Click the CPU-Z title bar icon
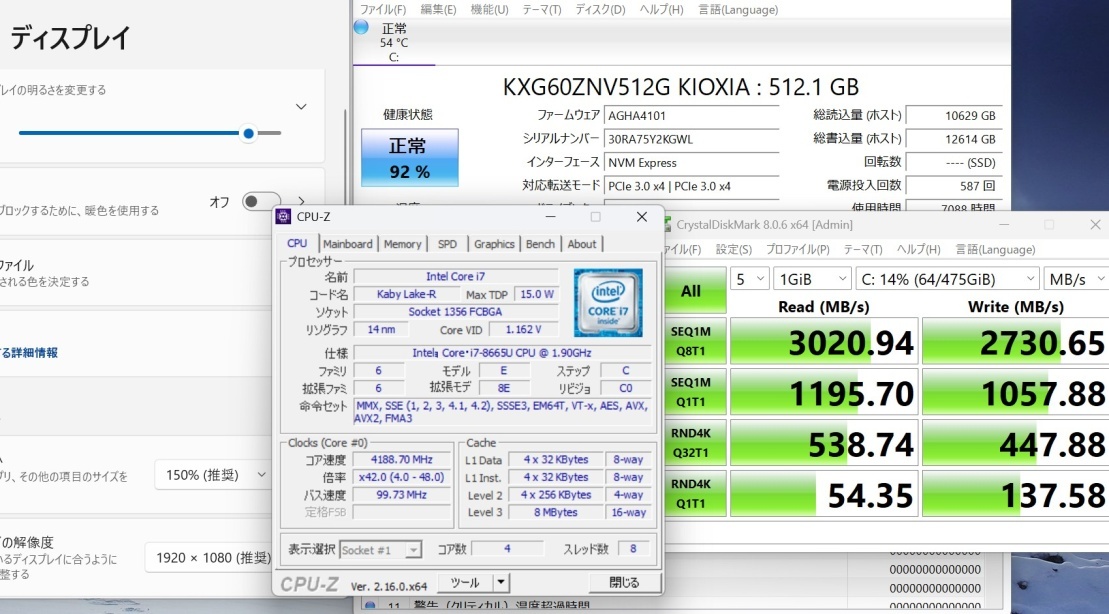Screen dimensions: 1109x614 click(285, 216)
